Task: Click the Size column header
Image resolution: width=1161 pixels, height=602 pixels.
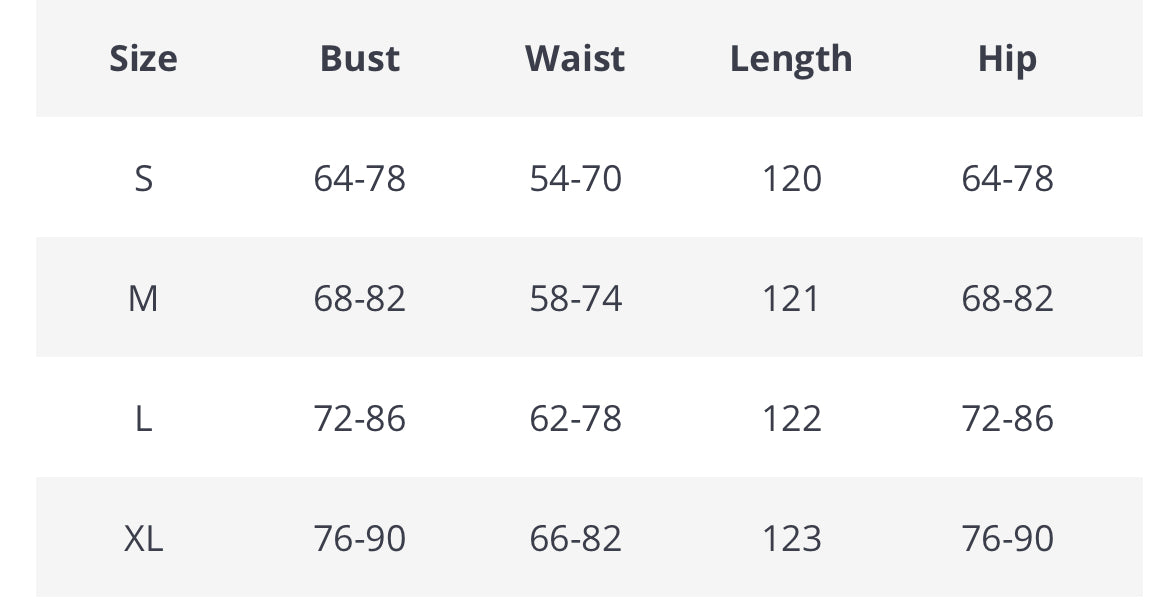Action: tap(143, 59)
